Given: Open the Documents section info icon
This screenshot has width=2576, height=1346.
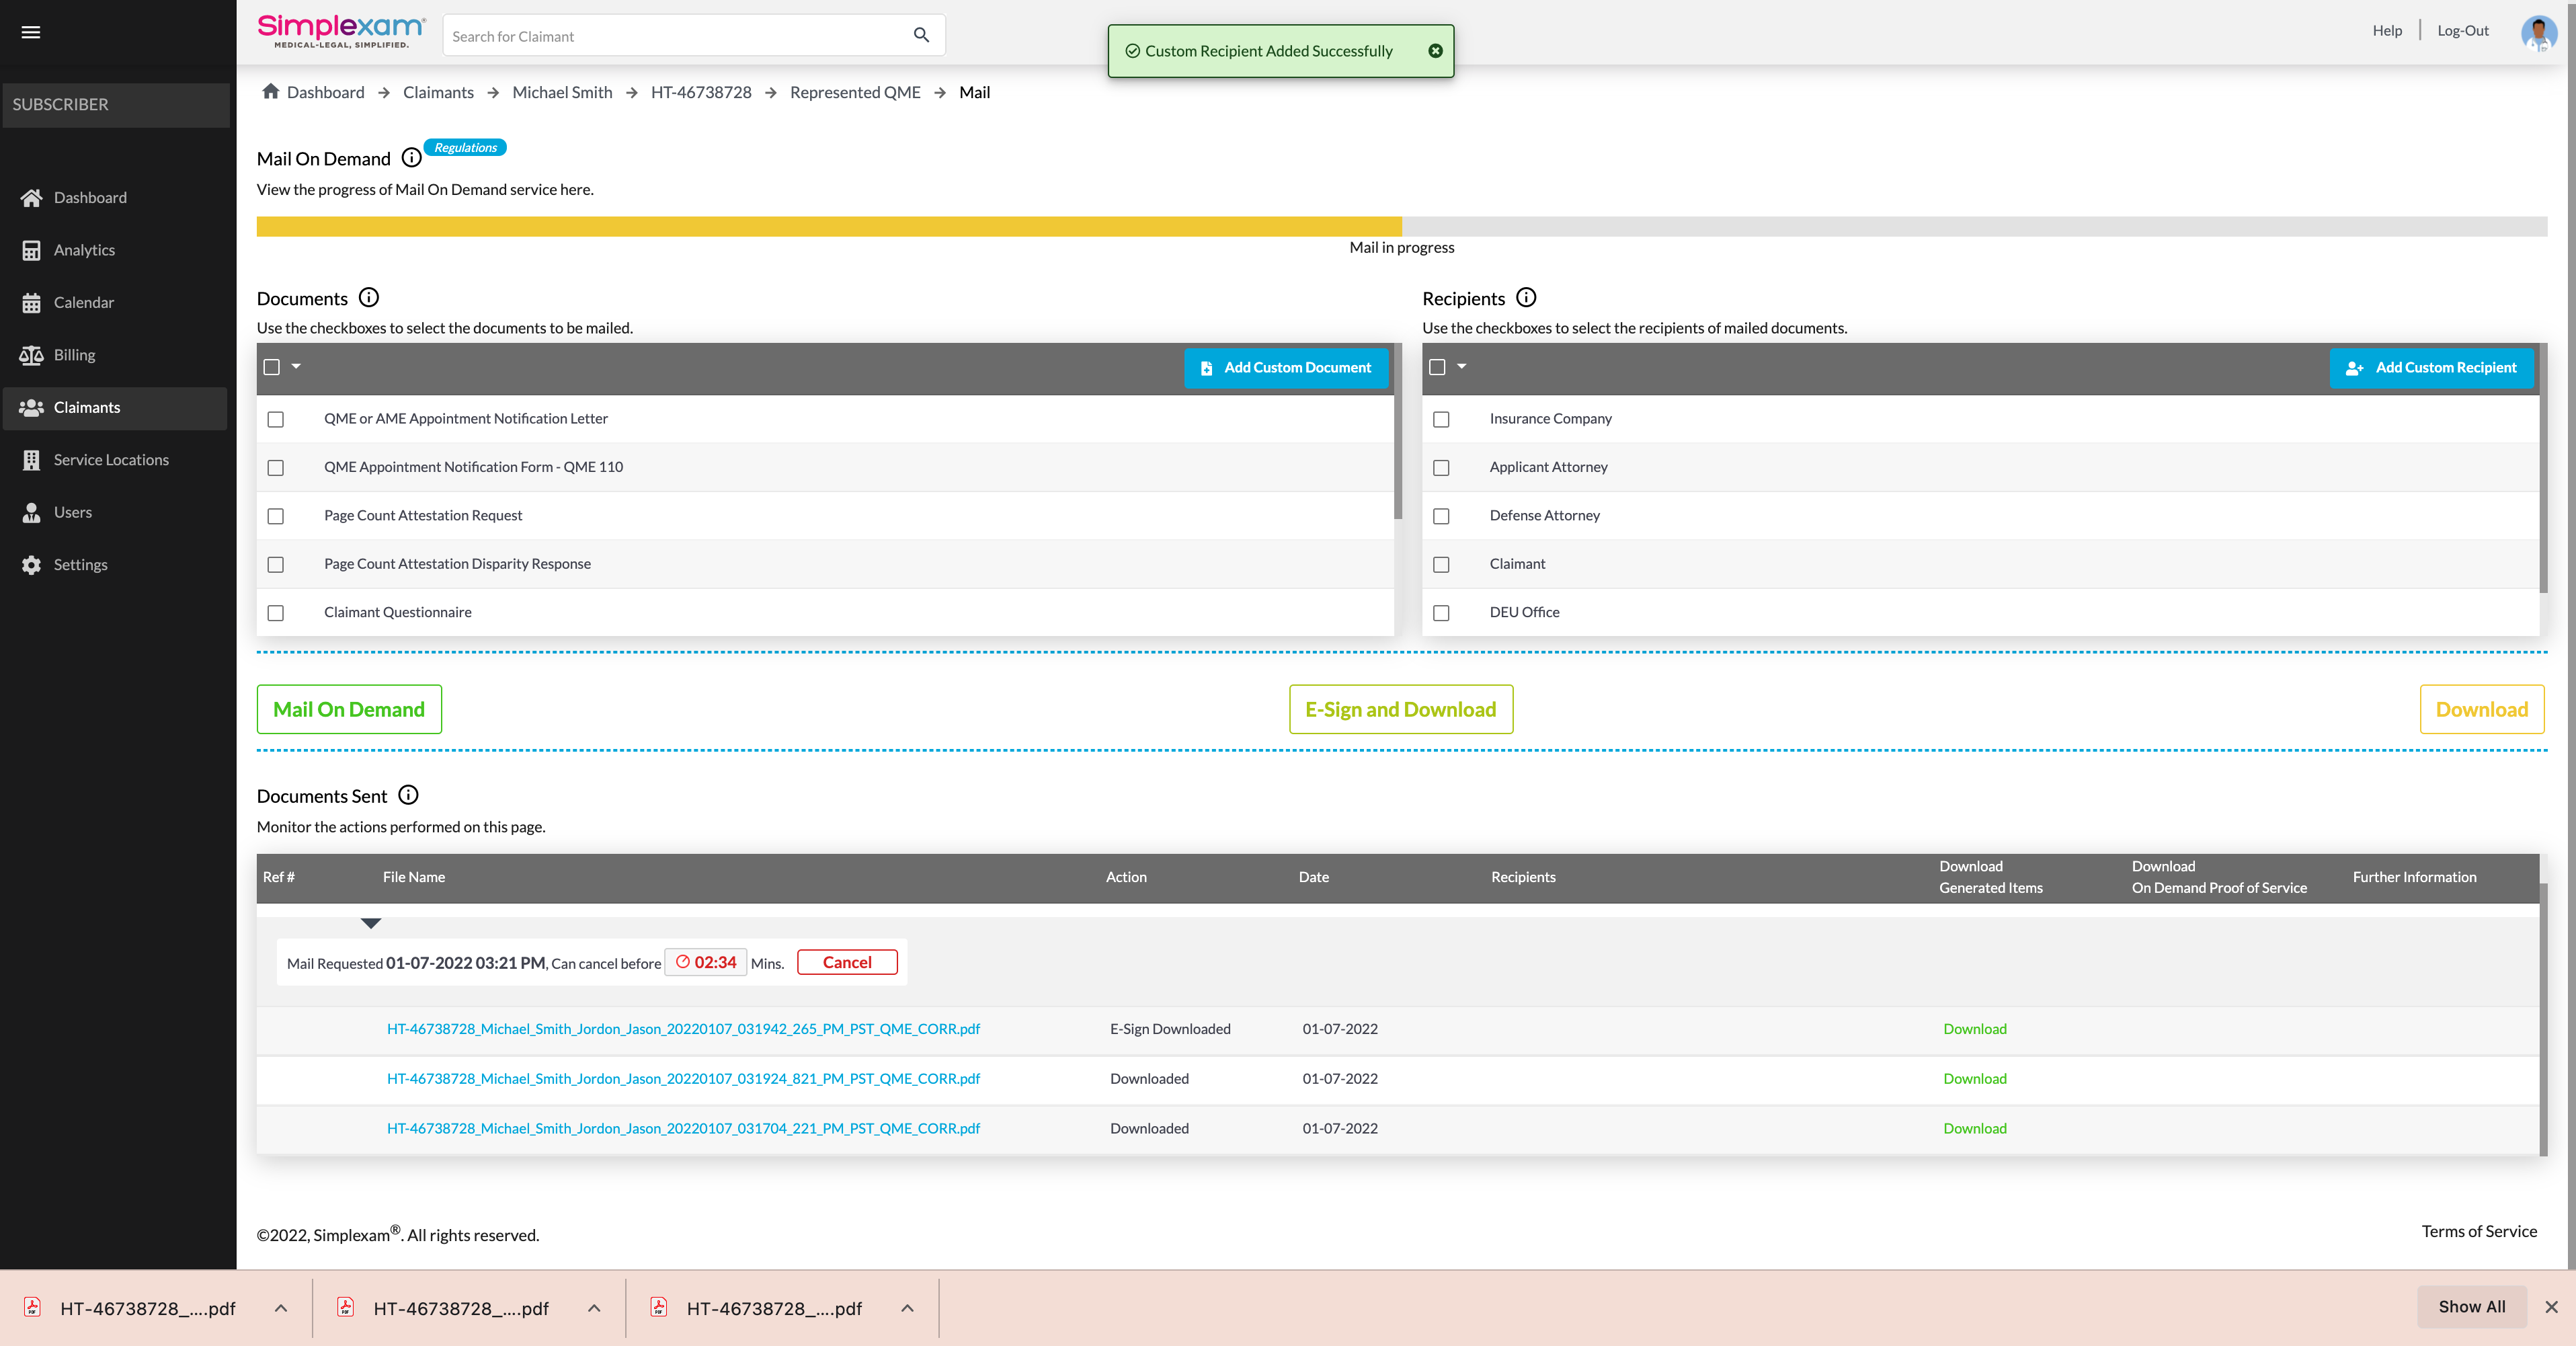Looking at the screenshot, I should coord(369,297).
